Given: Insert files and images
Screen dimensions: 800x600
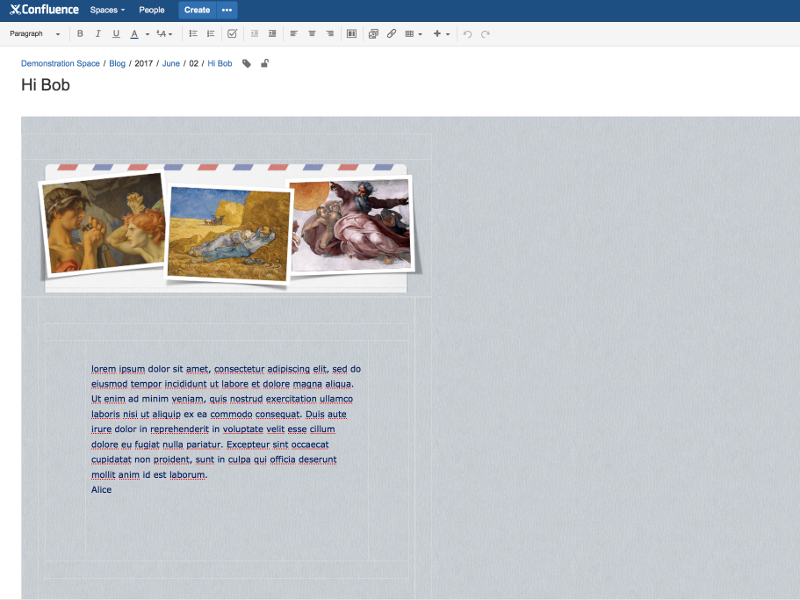Looking at the screenshot, I should (373, 34).
